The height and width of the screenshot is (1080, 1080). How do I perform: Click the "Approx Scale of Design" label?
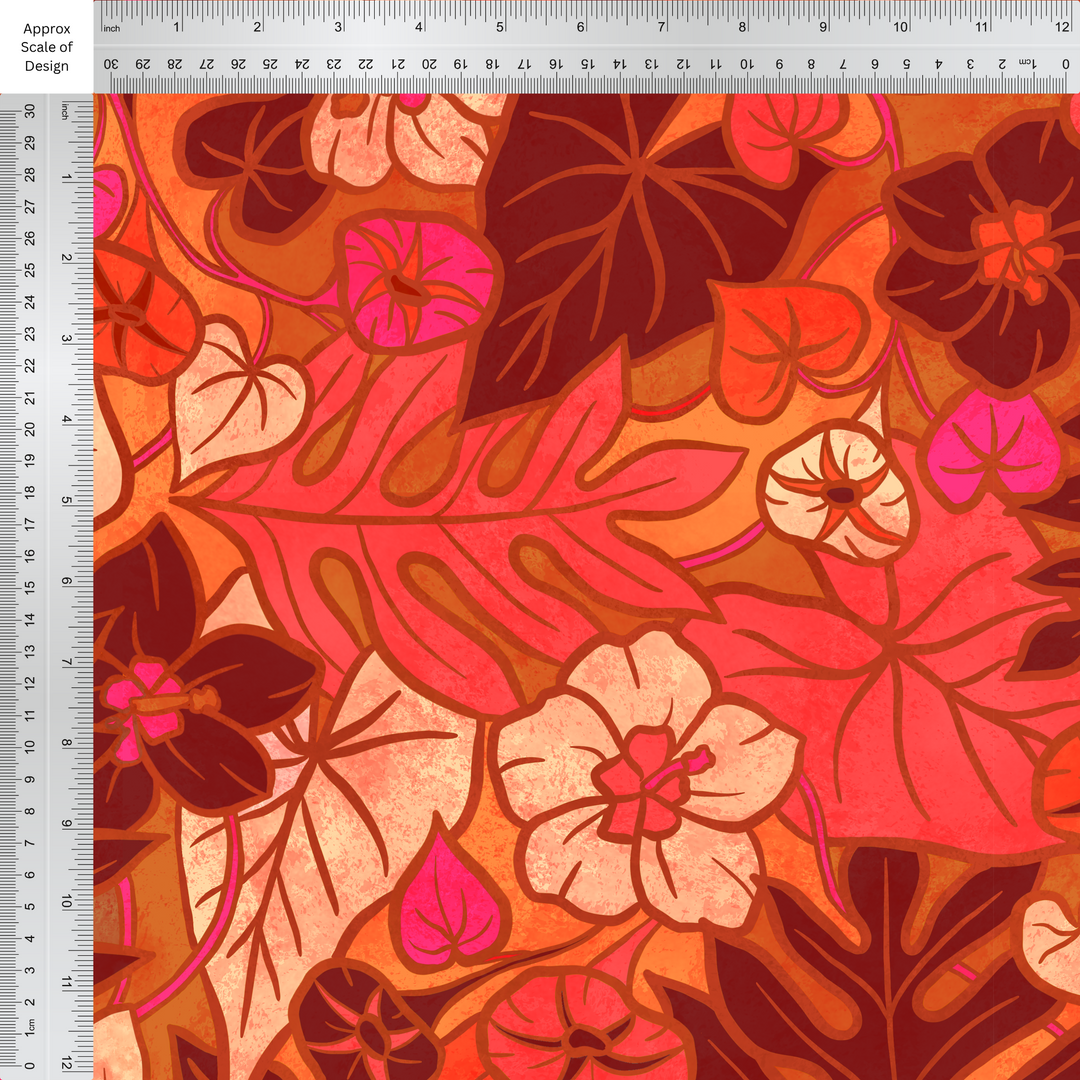click(46, 48)
